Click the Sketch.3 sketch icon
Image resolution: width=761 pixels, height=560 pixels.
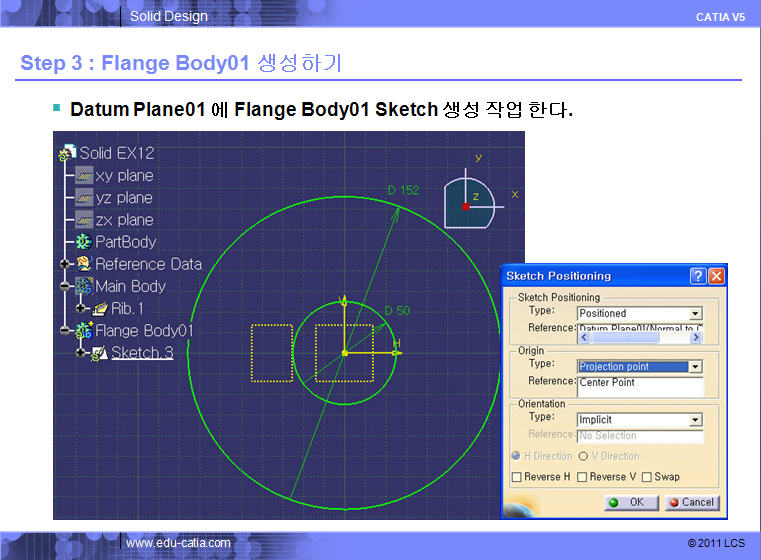99,352
